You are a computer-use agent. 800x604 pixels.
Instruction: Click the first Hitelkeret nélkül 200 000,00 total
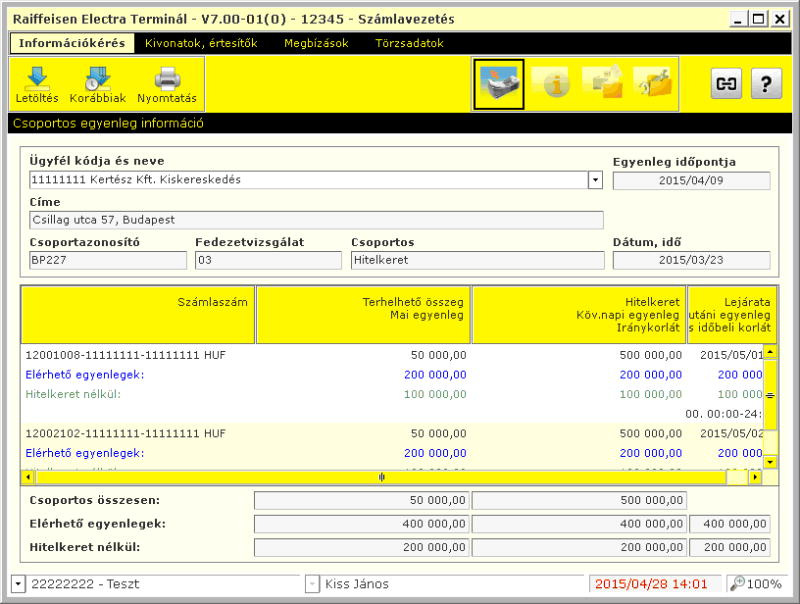[x=361, y=547]
